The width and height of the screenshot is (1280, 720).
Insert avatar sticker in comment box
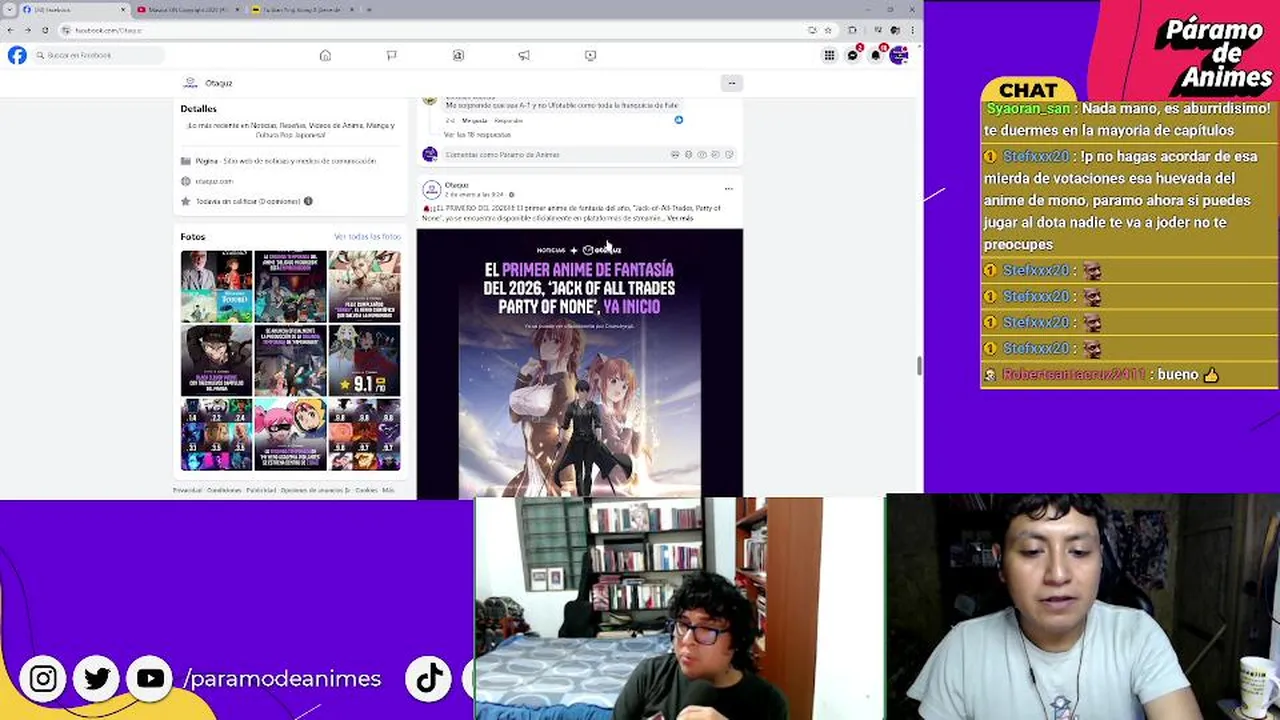[x=675, y=154]
